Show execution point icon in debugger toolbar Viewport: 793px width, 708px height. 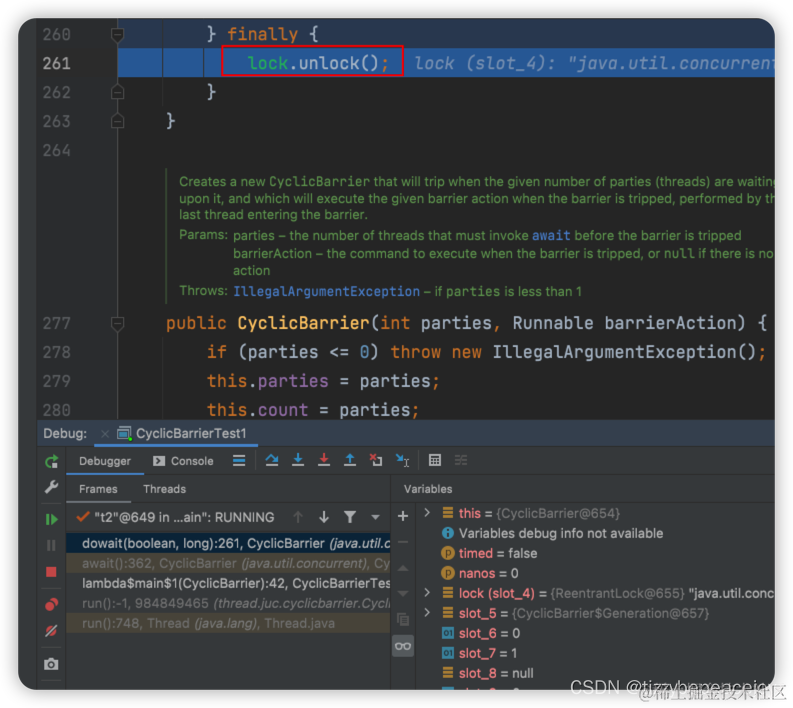tap(239, 460)
